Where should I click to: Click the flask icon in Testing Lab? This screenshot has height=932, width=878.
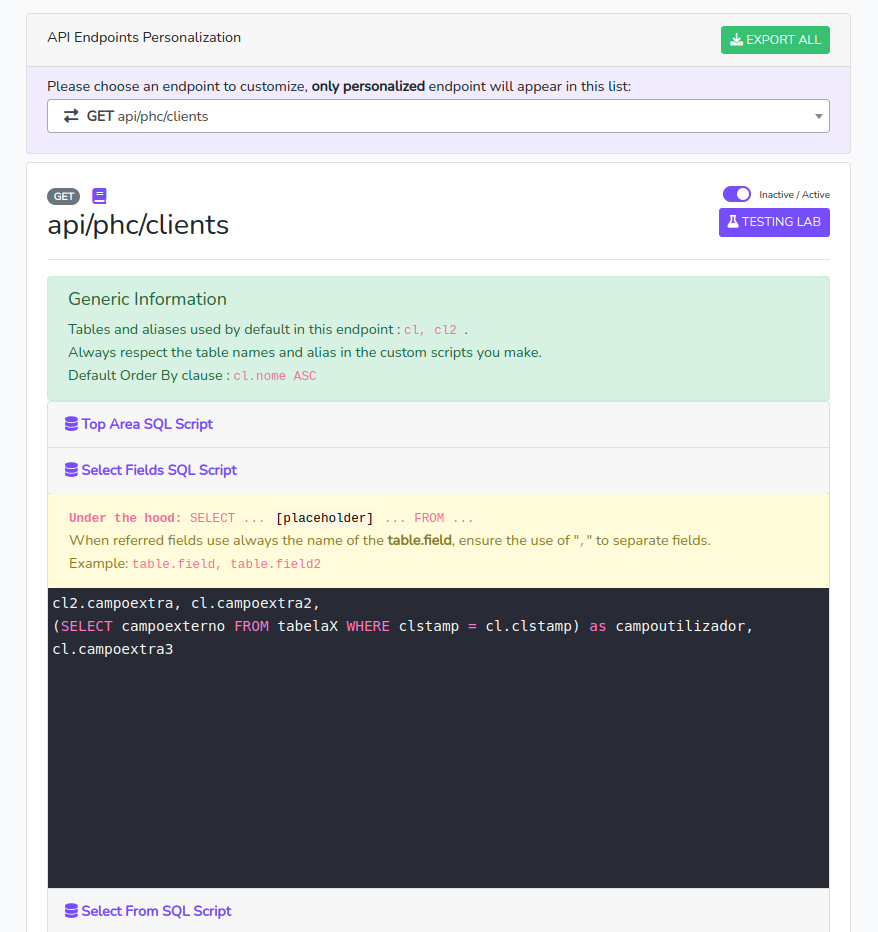click(x=733, y=222)
